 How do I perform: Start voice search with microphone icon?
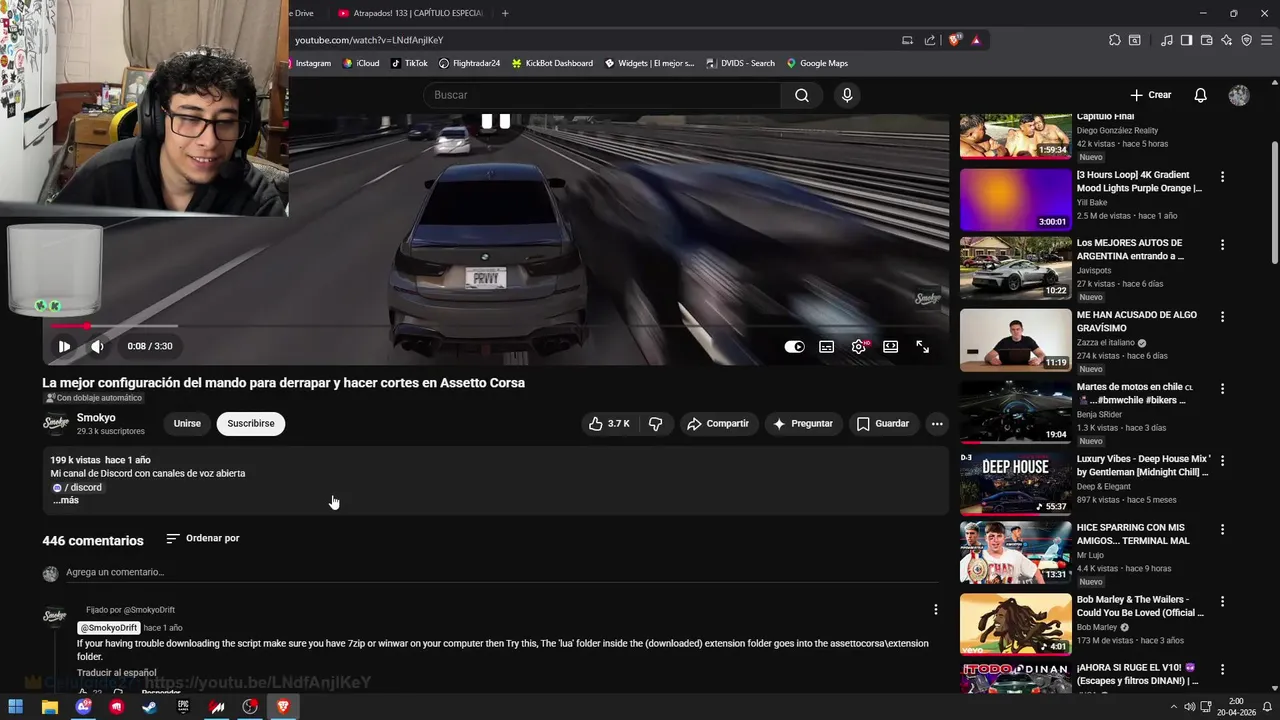[x=847, y=95]
